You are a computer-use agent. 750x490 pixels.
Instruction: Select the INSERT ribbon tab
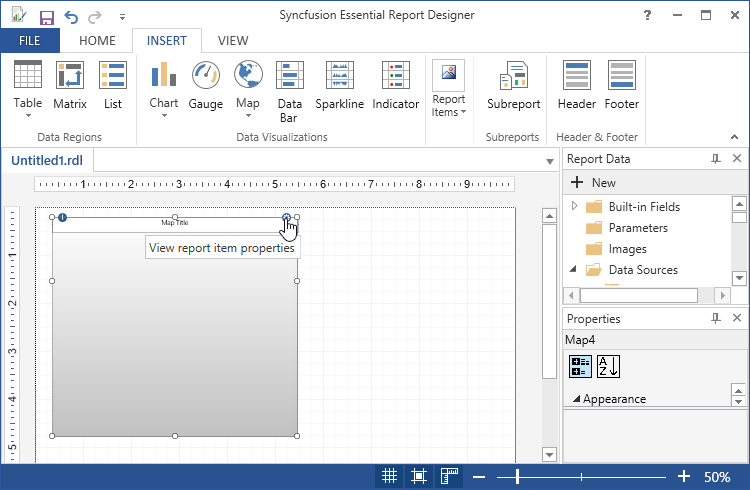[166, 41]
